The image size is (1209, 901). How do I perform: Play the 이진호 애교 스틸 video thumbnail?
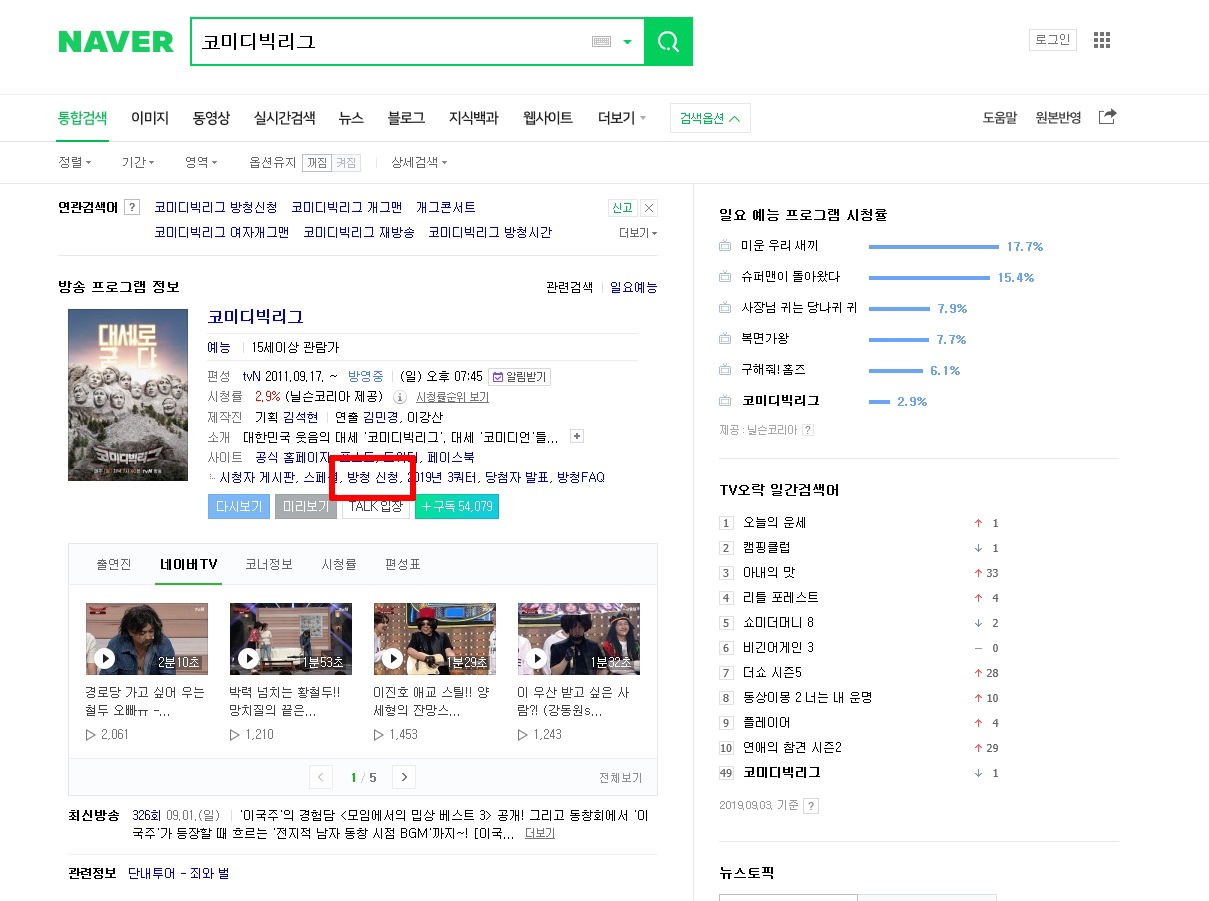[x=435, y=639]
